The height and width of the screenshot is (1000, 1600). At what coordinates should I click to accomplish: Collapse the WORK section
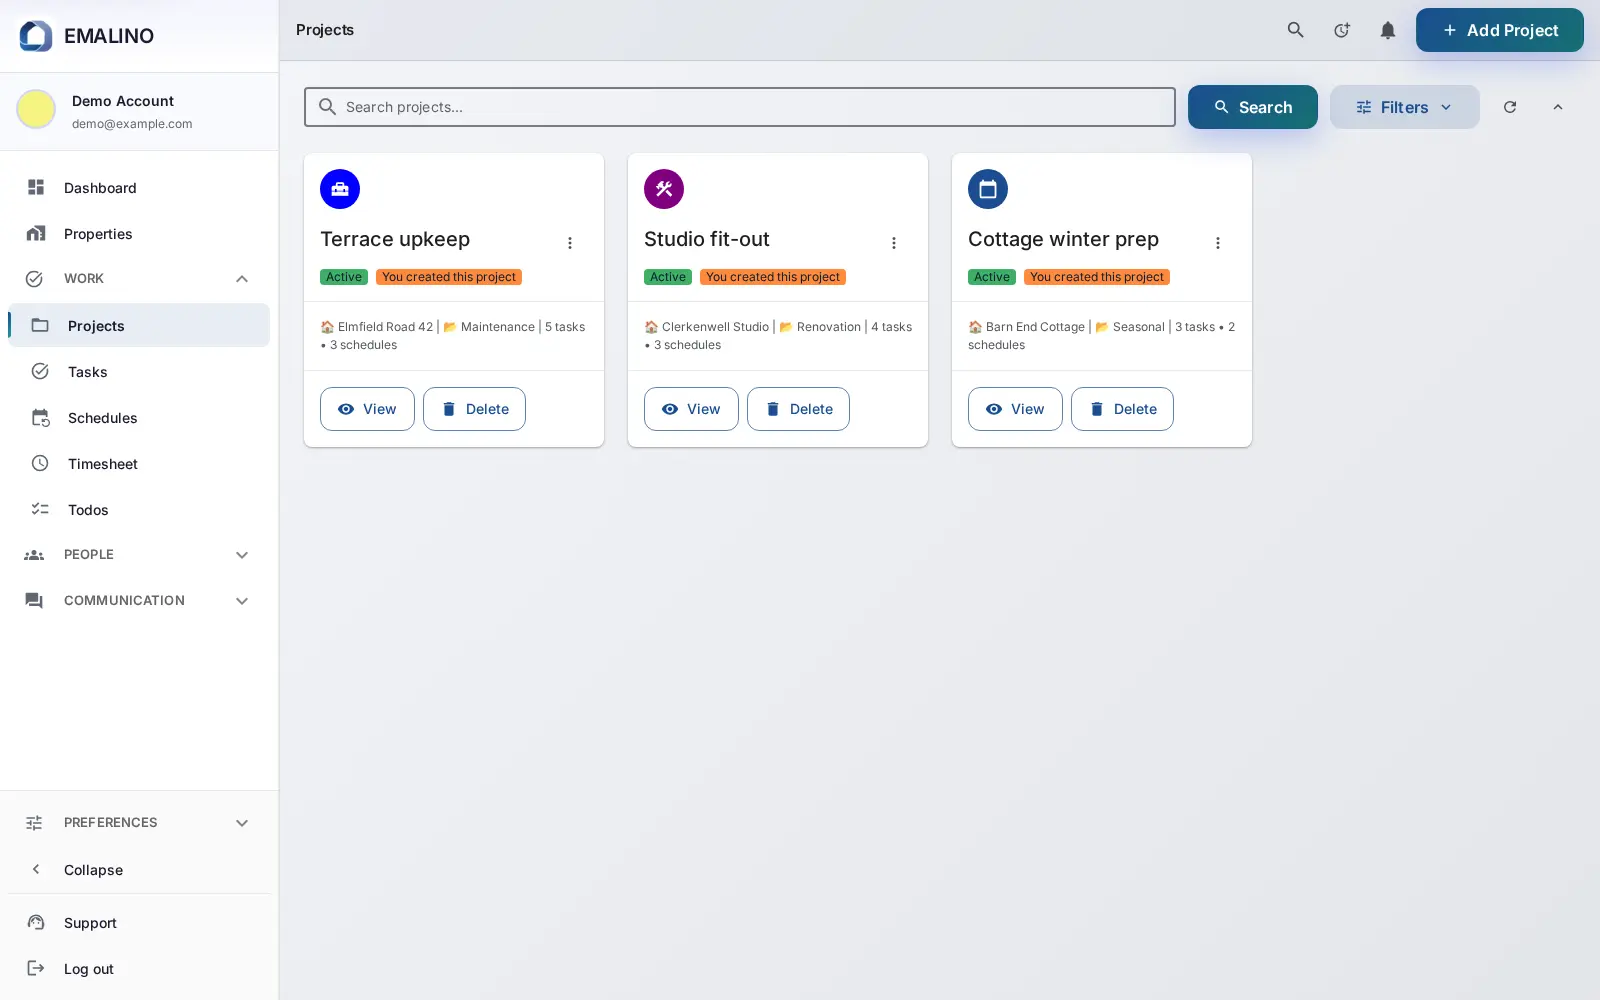pyautogui.click(x=139, y=279)
